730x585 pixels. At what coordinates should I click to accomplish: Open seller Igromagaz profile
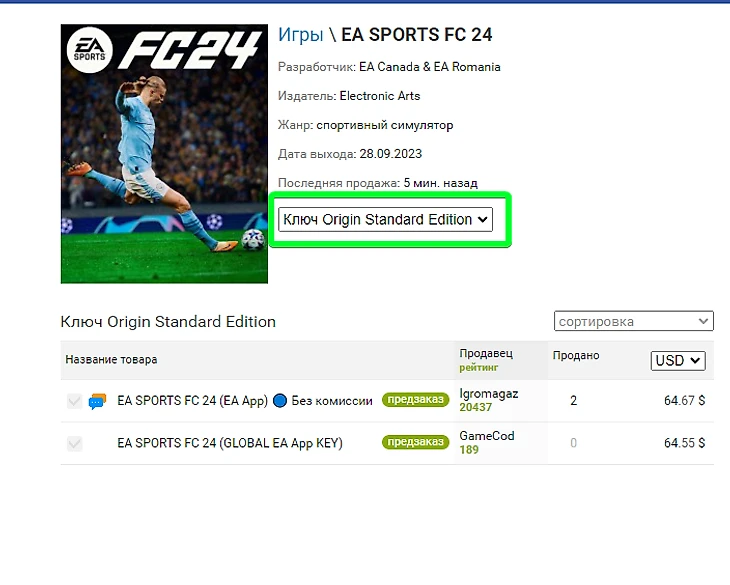point(488,394)
